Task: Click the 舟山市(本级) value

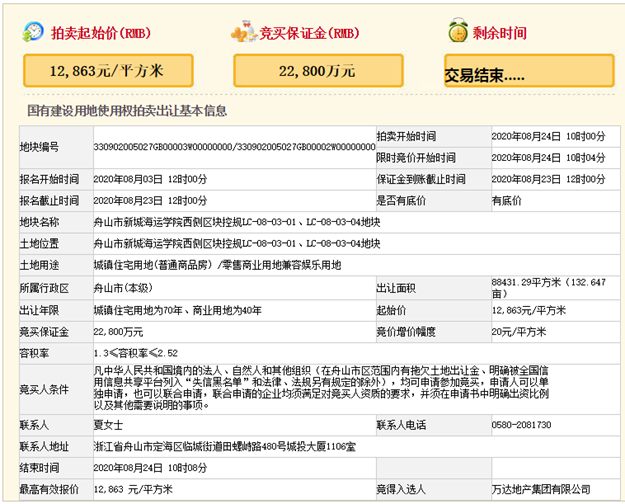Action: [x=123, y=288]
